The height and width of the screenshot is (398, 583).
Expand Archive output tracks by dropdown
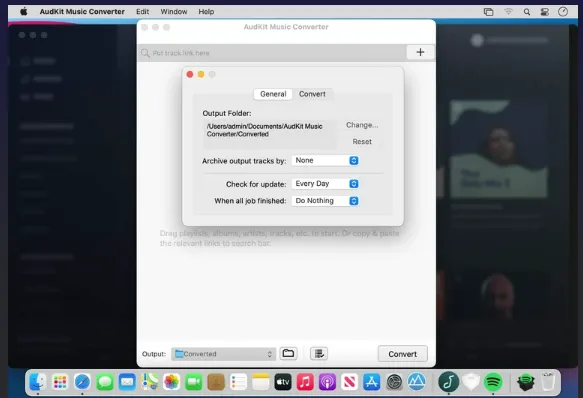(x=325, y=160)
